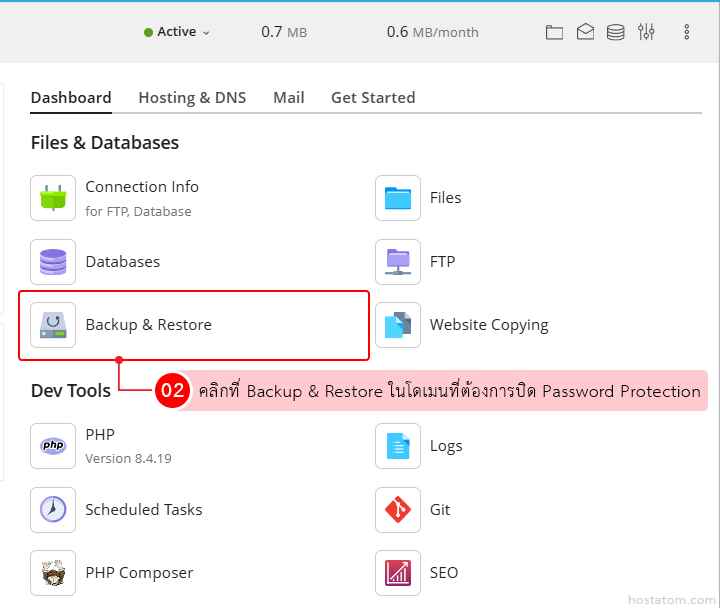Viewport: 720px width, 608px height.
Task: Open the PHP settings icon
Action: pos(53,446)
